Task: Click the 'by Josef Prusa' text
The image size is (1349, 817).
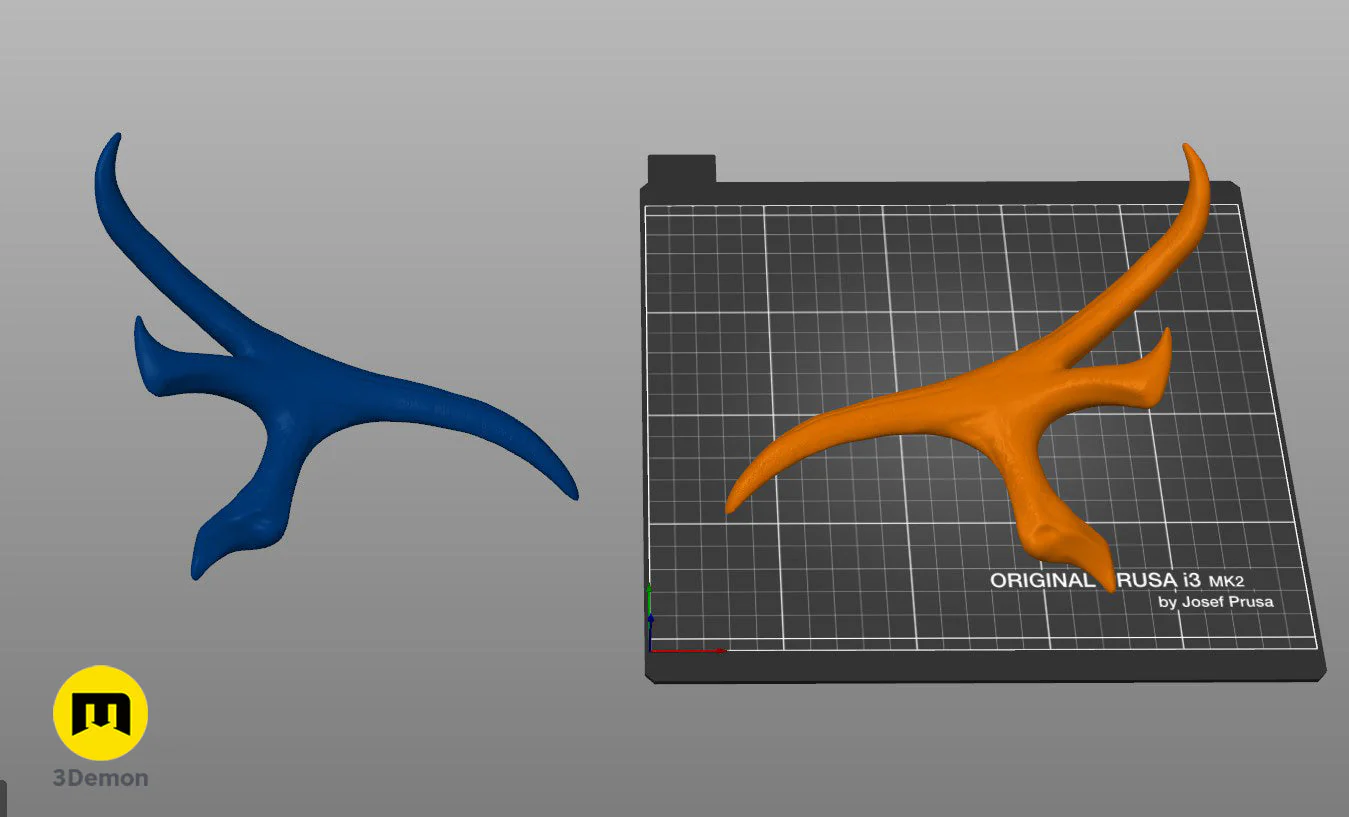Action: coord(1215,602)
